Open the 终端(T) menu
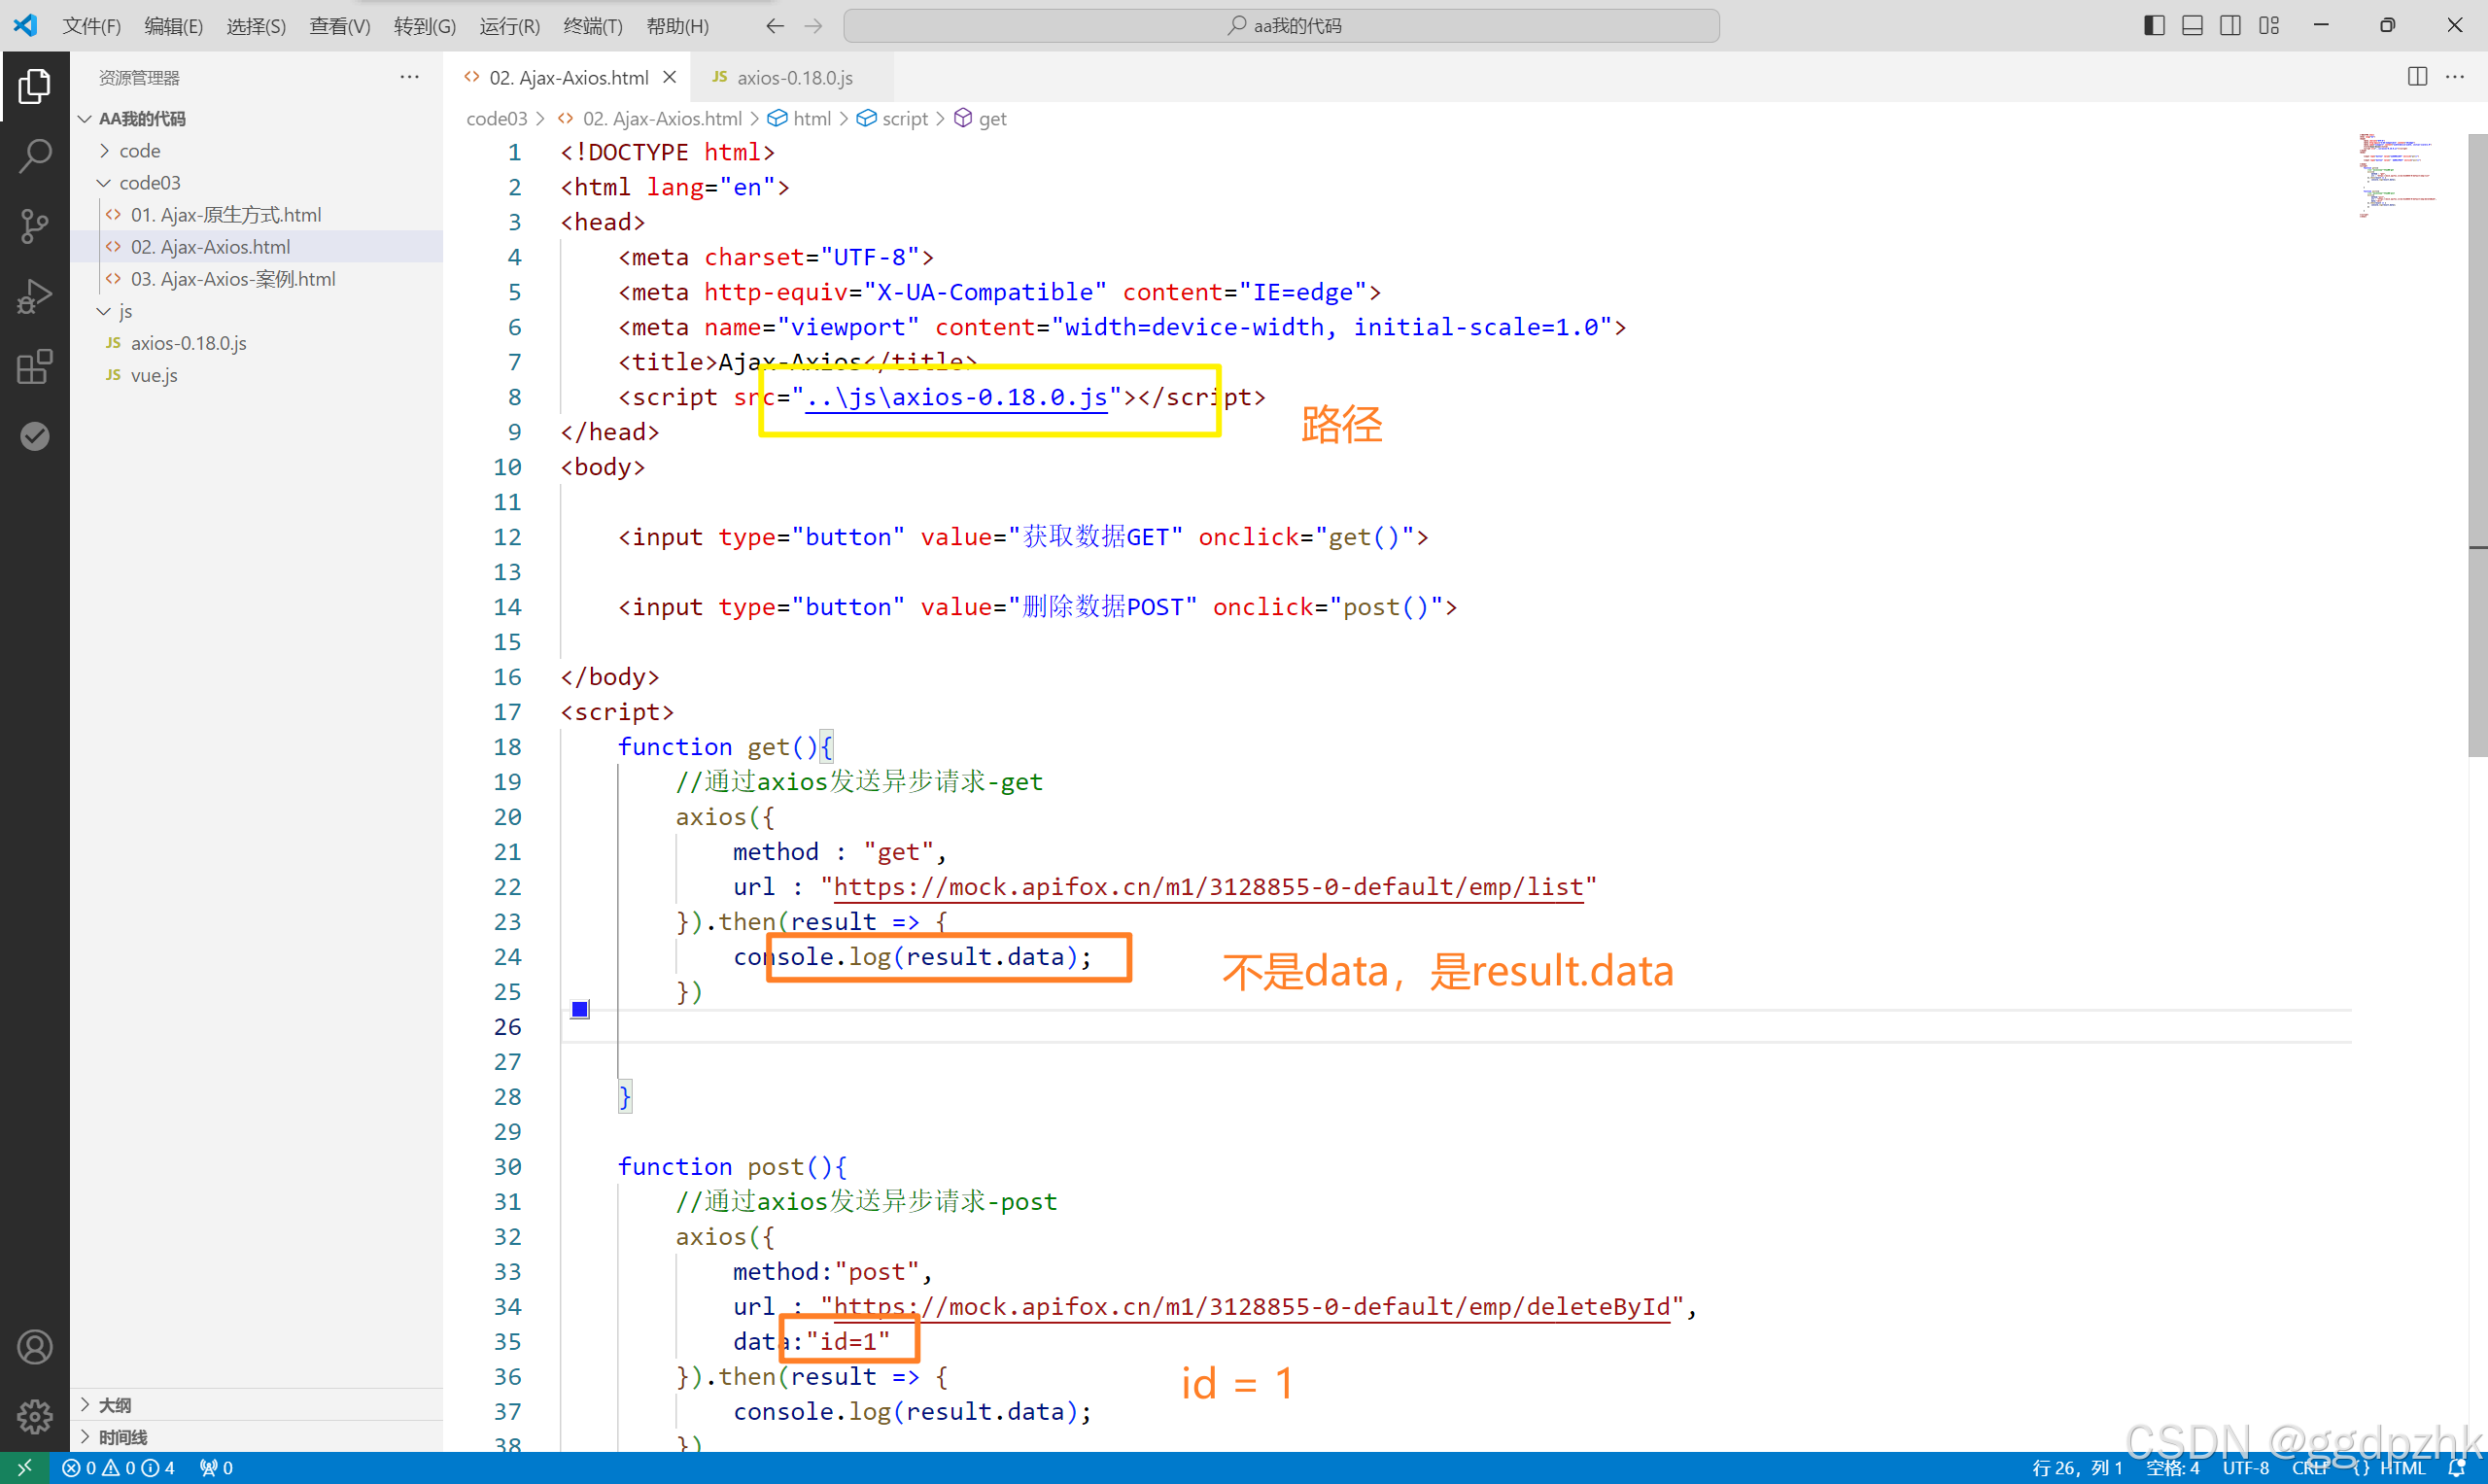Image resolution: width=2488 pixels, height=1484 pixels. pyautogui.click(x=592, y=26)
